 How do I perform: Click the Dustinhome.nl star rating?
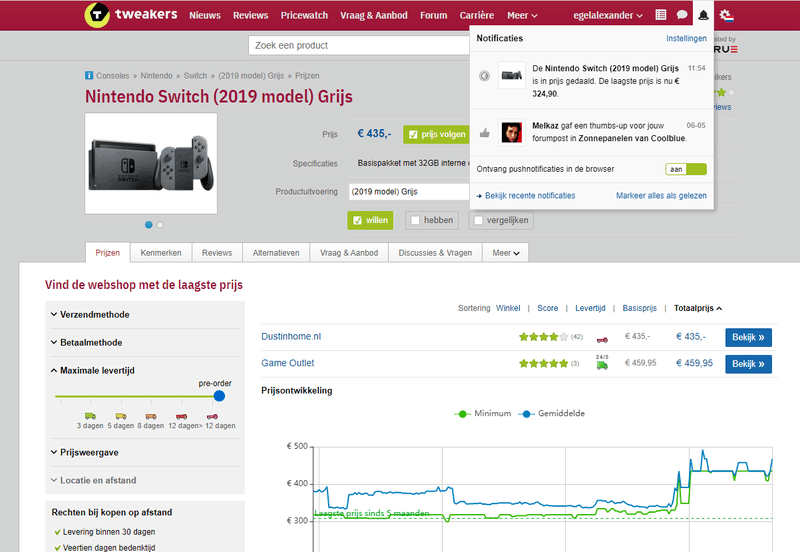(x=543, y=337)
